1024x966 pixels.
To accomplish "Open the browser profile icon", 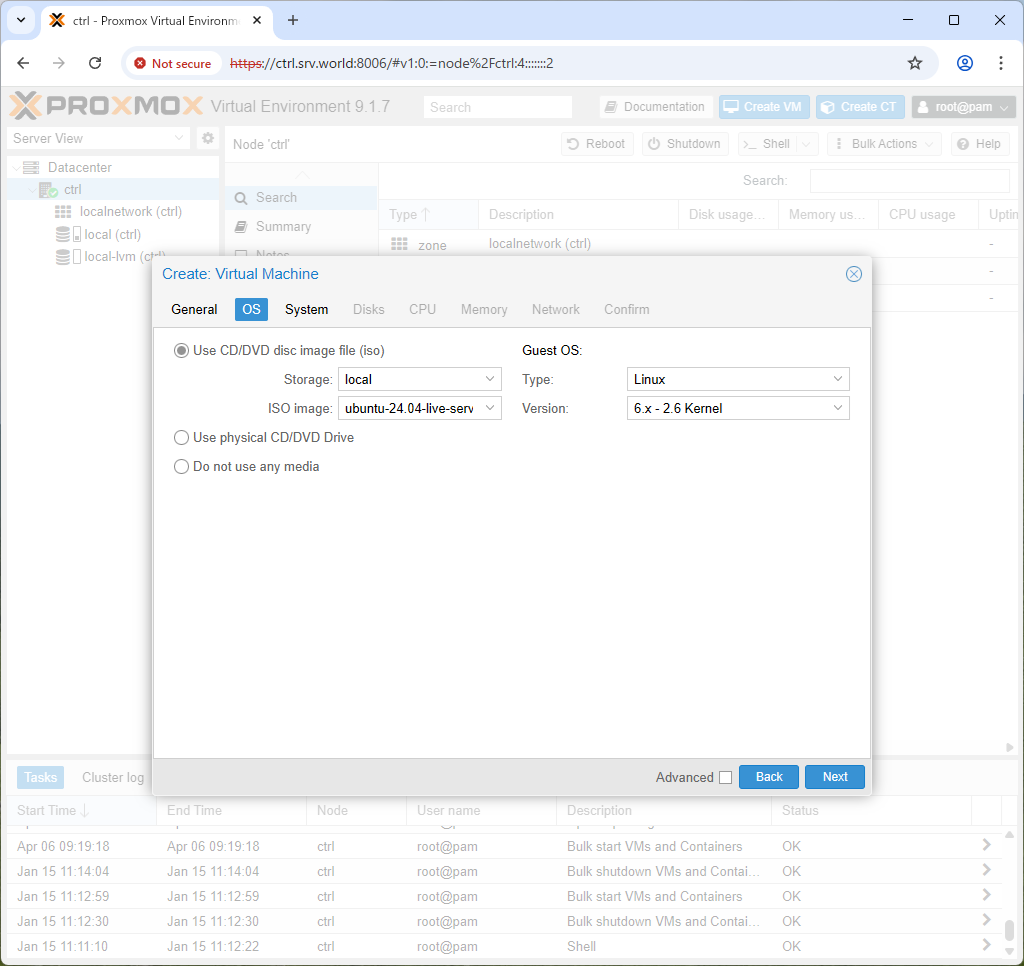I will [x=965, y=63].
